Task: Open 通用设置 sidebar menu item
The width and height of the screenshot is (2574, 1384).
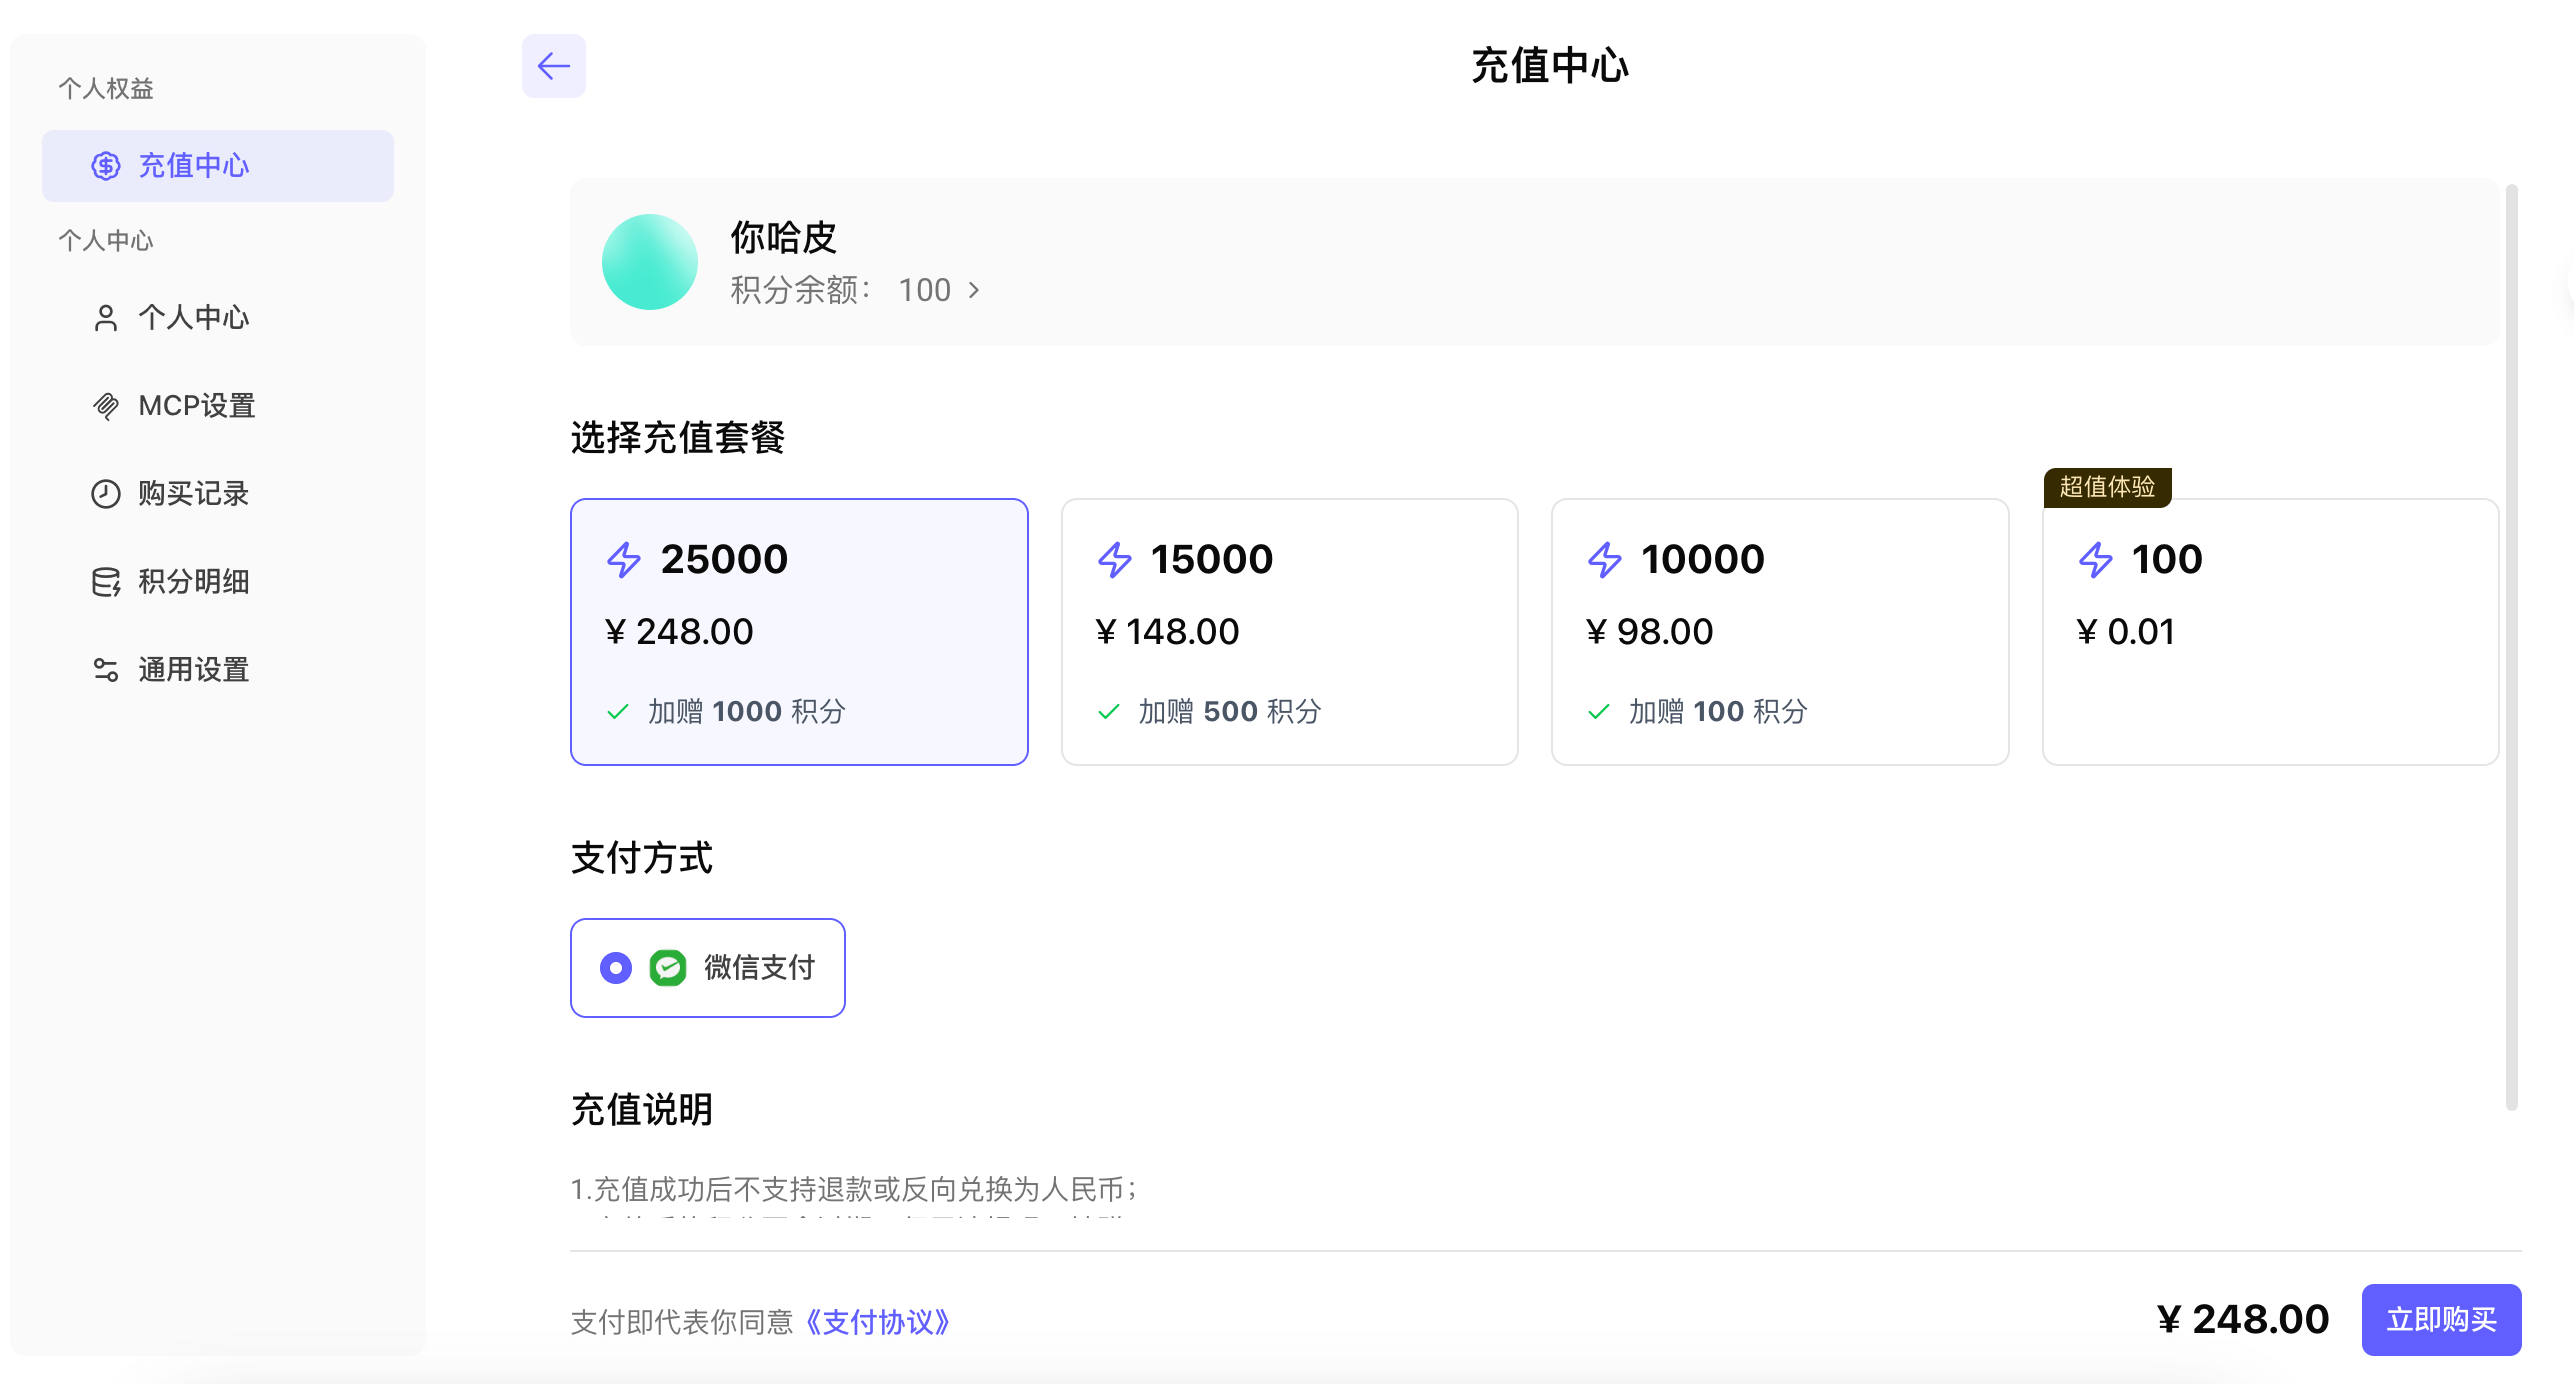Action: click(x=193, y=670)
